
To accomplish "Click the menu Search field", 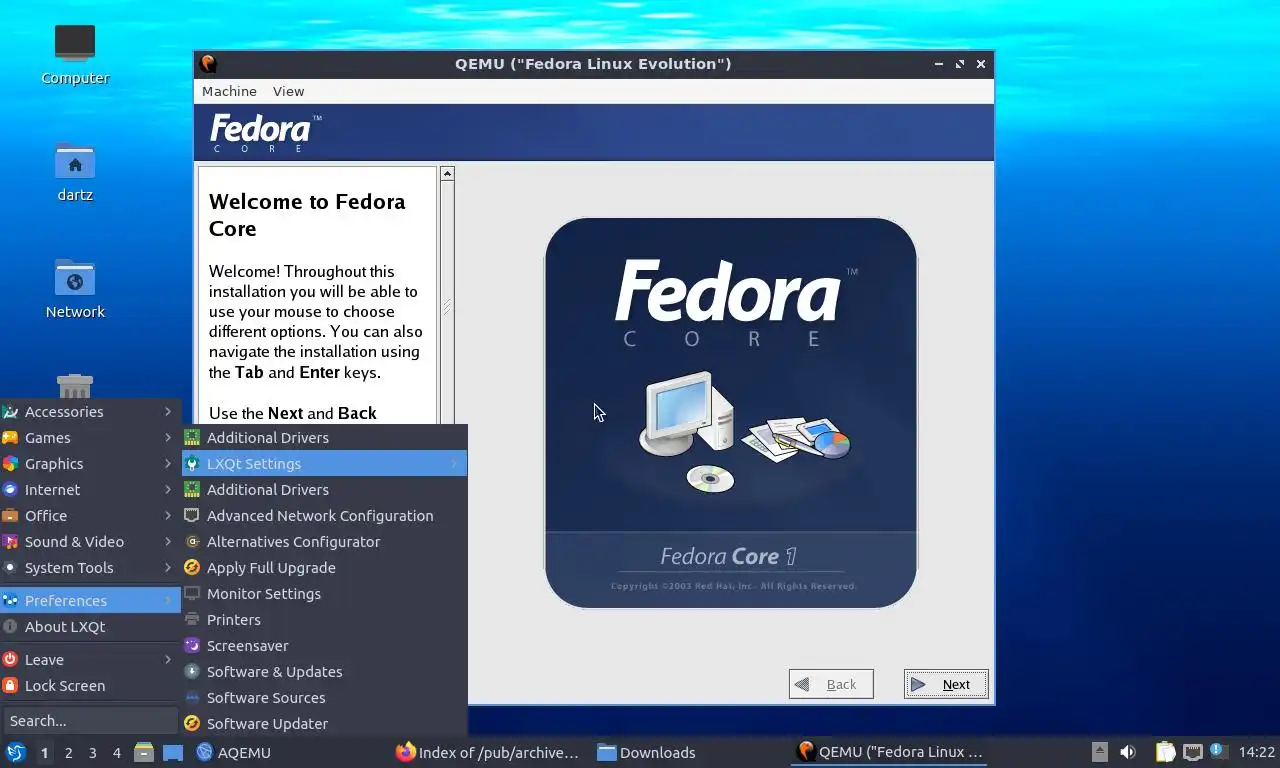I will (90, 721).
